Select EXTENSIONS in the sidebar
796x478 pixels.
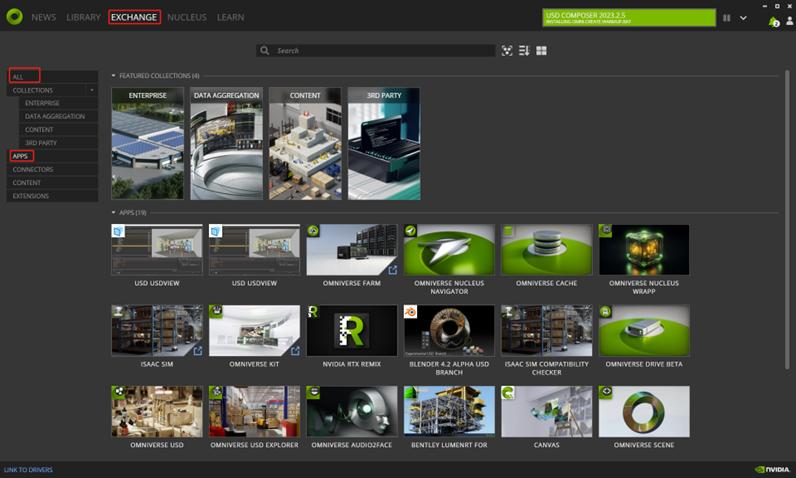[53, 195]
